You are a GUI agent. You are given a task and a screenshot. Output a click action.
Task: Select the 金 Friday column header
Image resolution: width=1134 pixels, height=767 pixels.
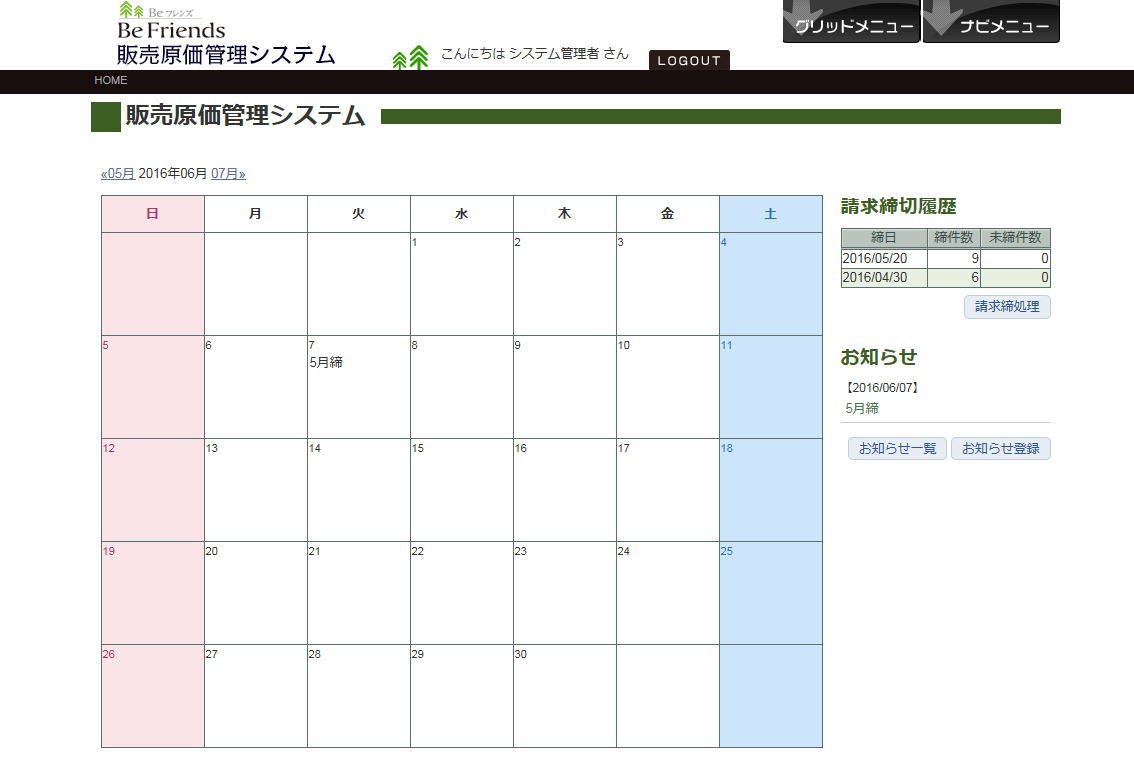(668, 214)
